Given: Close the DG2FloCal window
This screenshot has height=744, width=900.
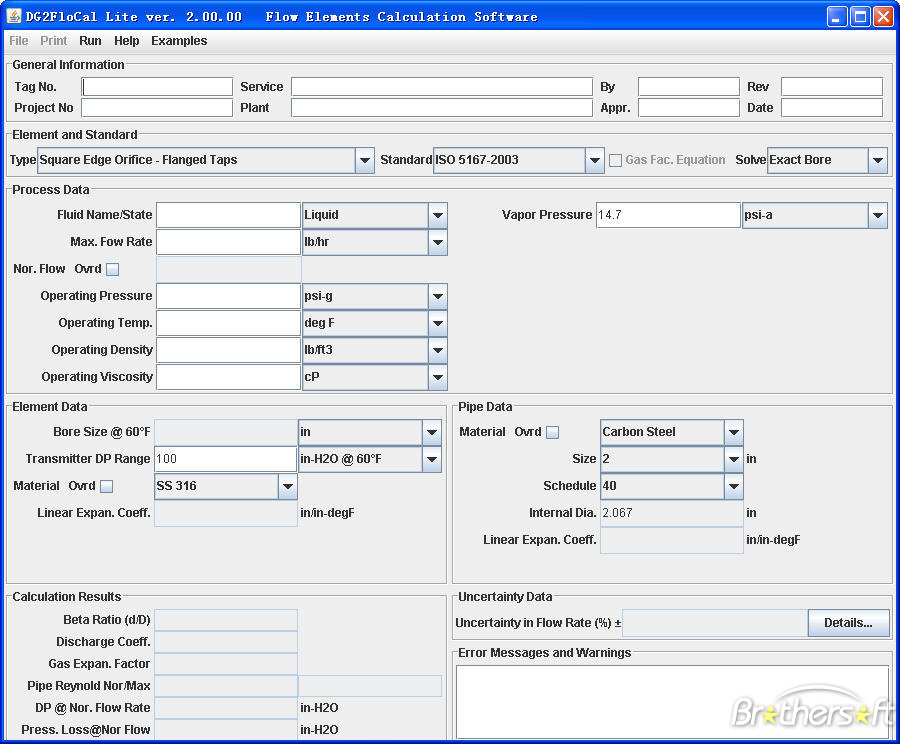Looking at the screenshot, I should click(x=883, y=17).
